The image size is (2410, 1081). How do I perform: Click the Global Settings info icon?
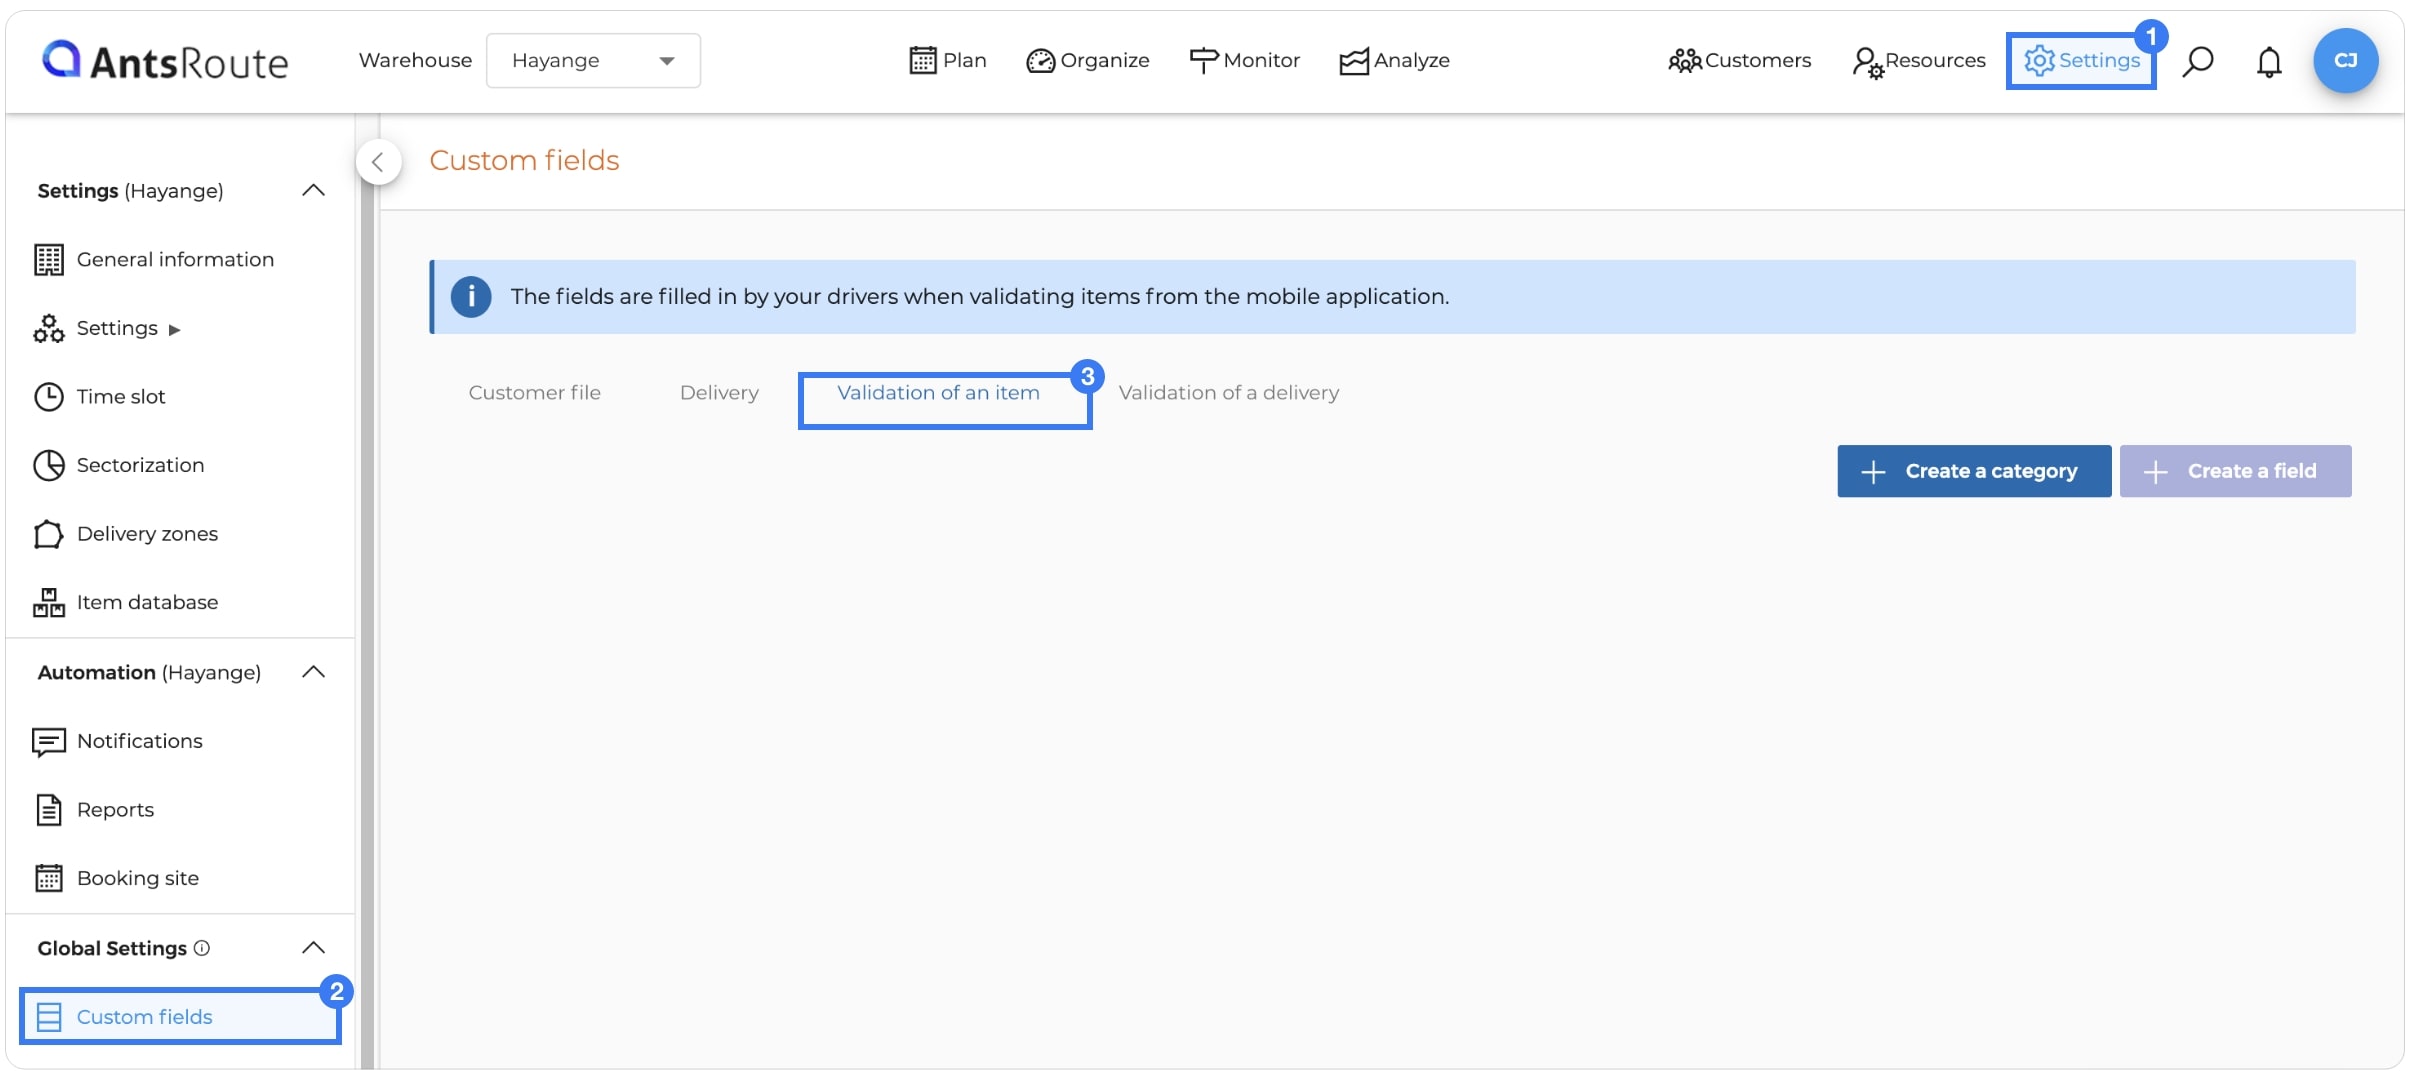(202, 948)
